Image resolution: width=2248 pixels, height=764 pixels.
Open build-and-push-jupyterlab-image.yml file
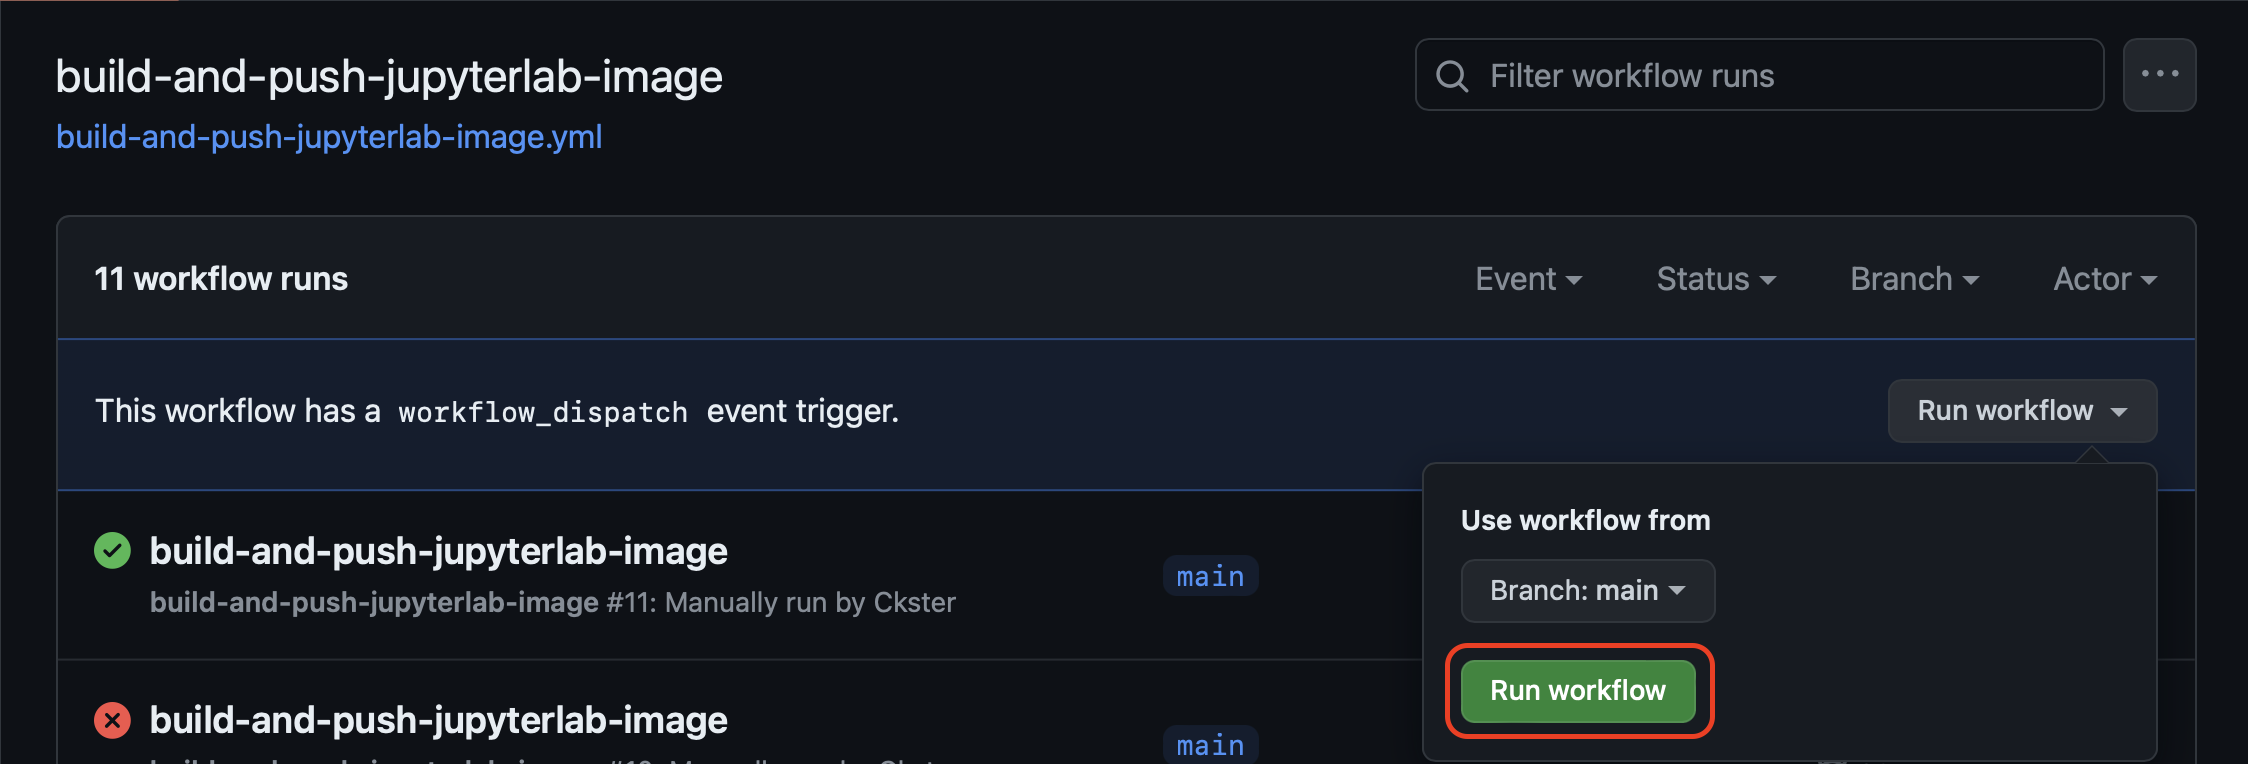(329, 137)
